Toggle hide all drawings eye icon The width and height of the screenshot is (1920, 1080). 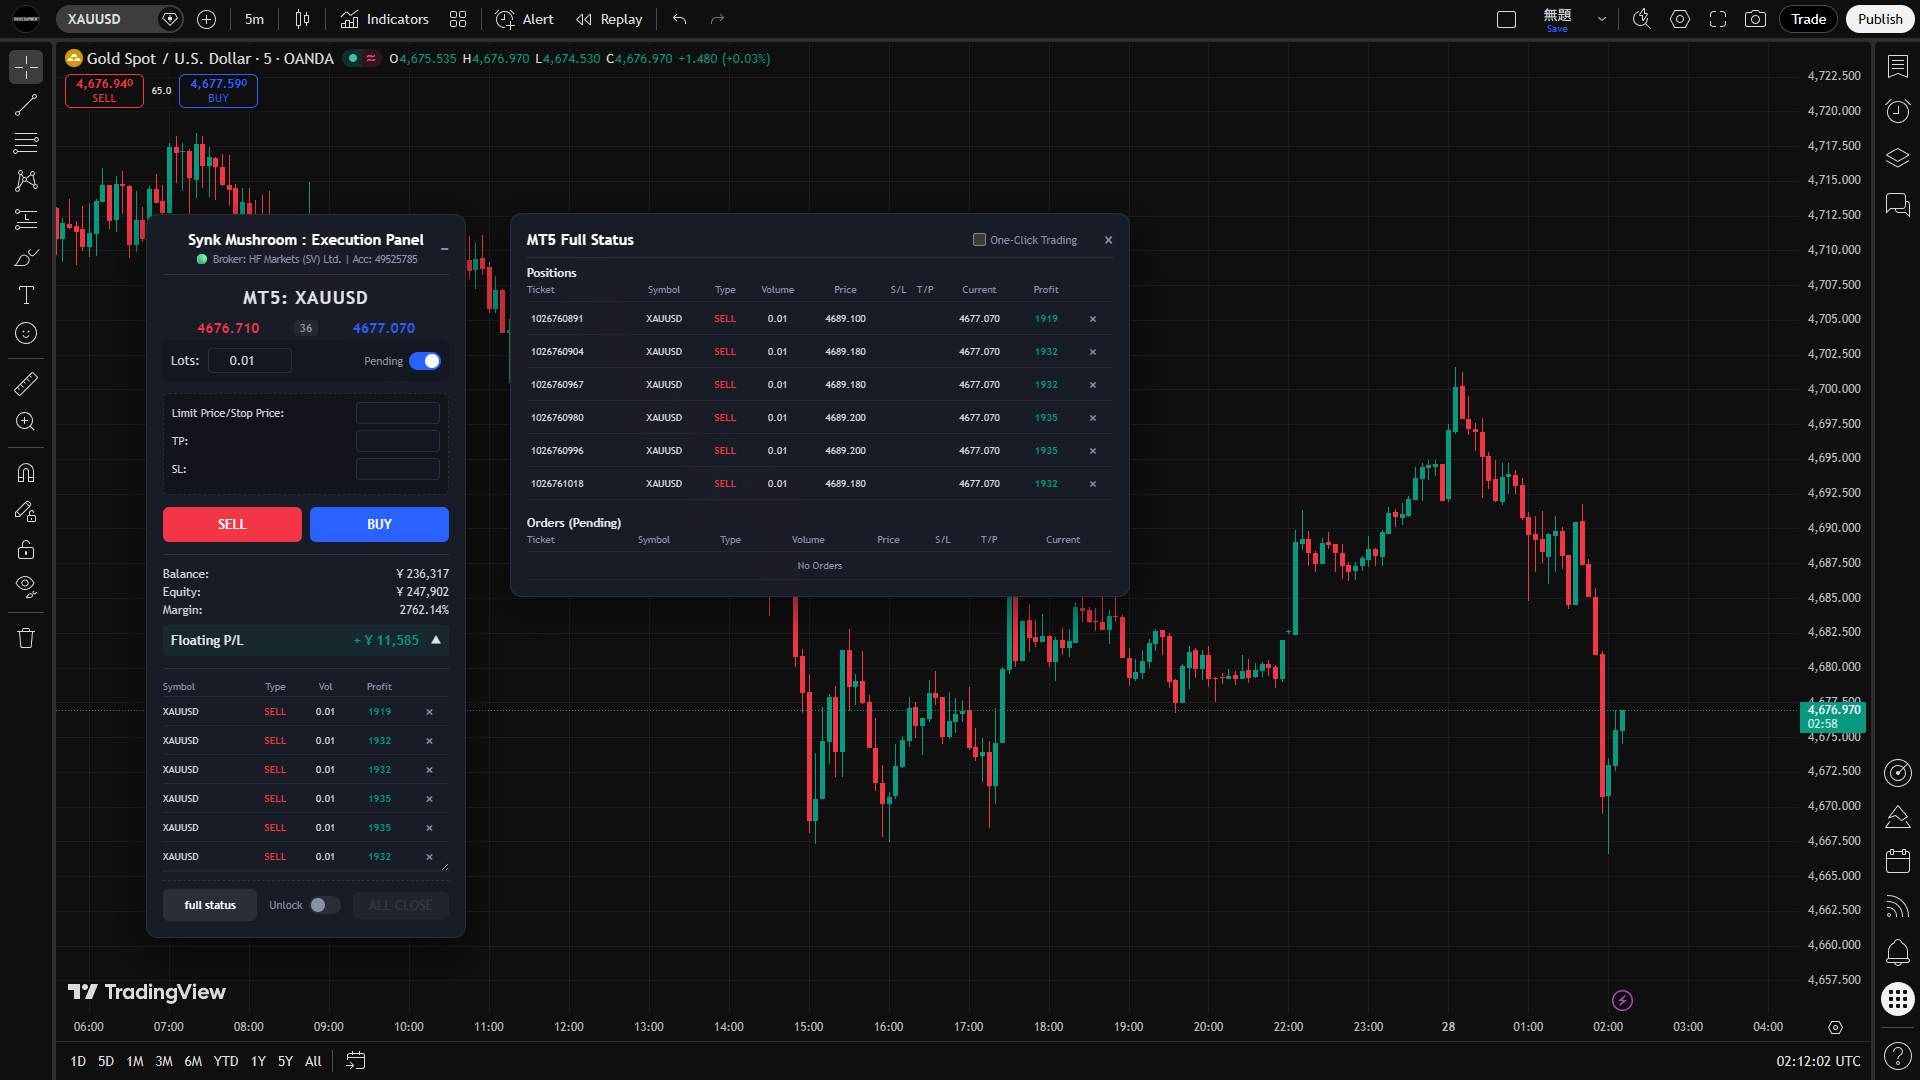pos(26,587)
